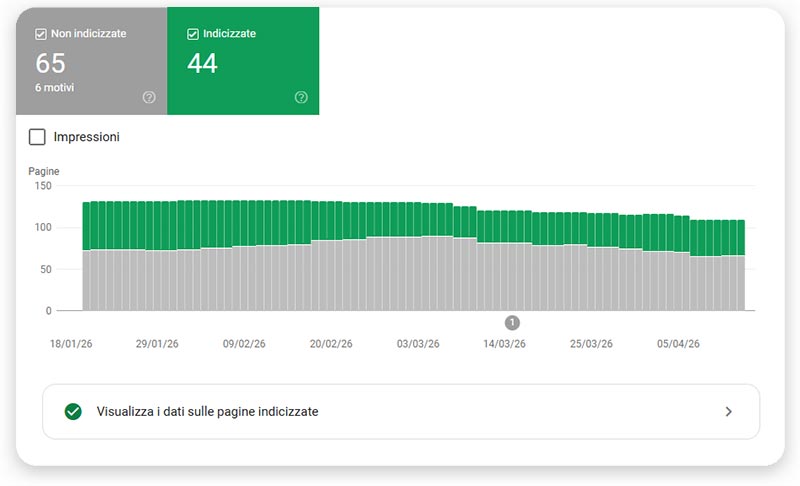The height and width of the screenshot is (486, 800).
Task: Enable the Impressioni checkbox
Action: coord(38,137)
